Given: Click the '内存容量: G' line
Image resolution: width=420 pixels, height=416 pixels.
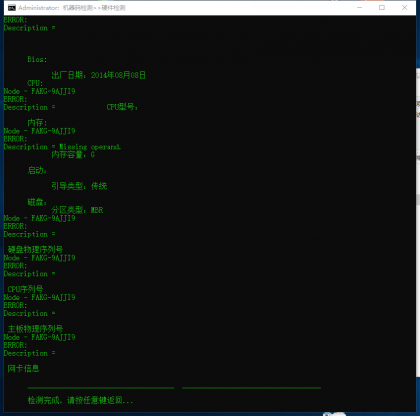Looking at the screenshot, I should (73, 155).
